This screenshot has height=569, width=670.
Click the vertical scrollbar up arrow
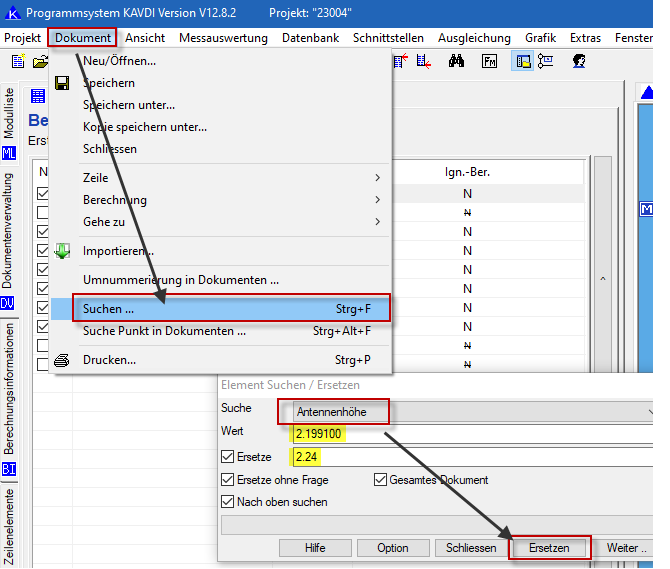pos(602,279)
